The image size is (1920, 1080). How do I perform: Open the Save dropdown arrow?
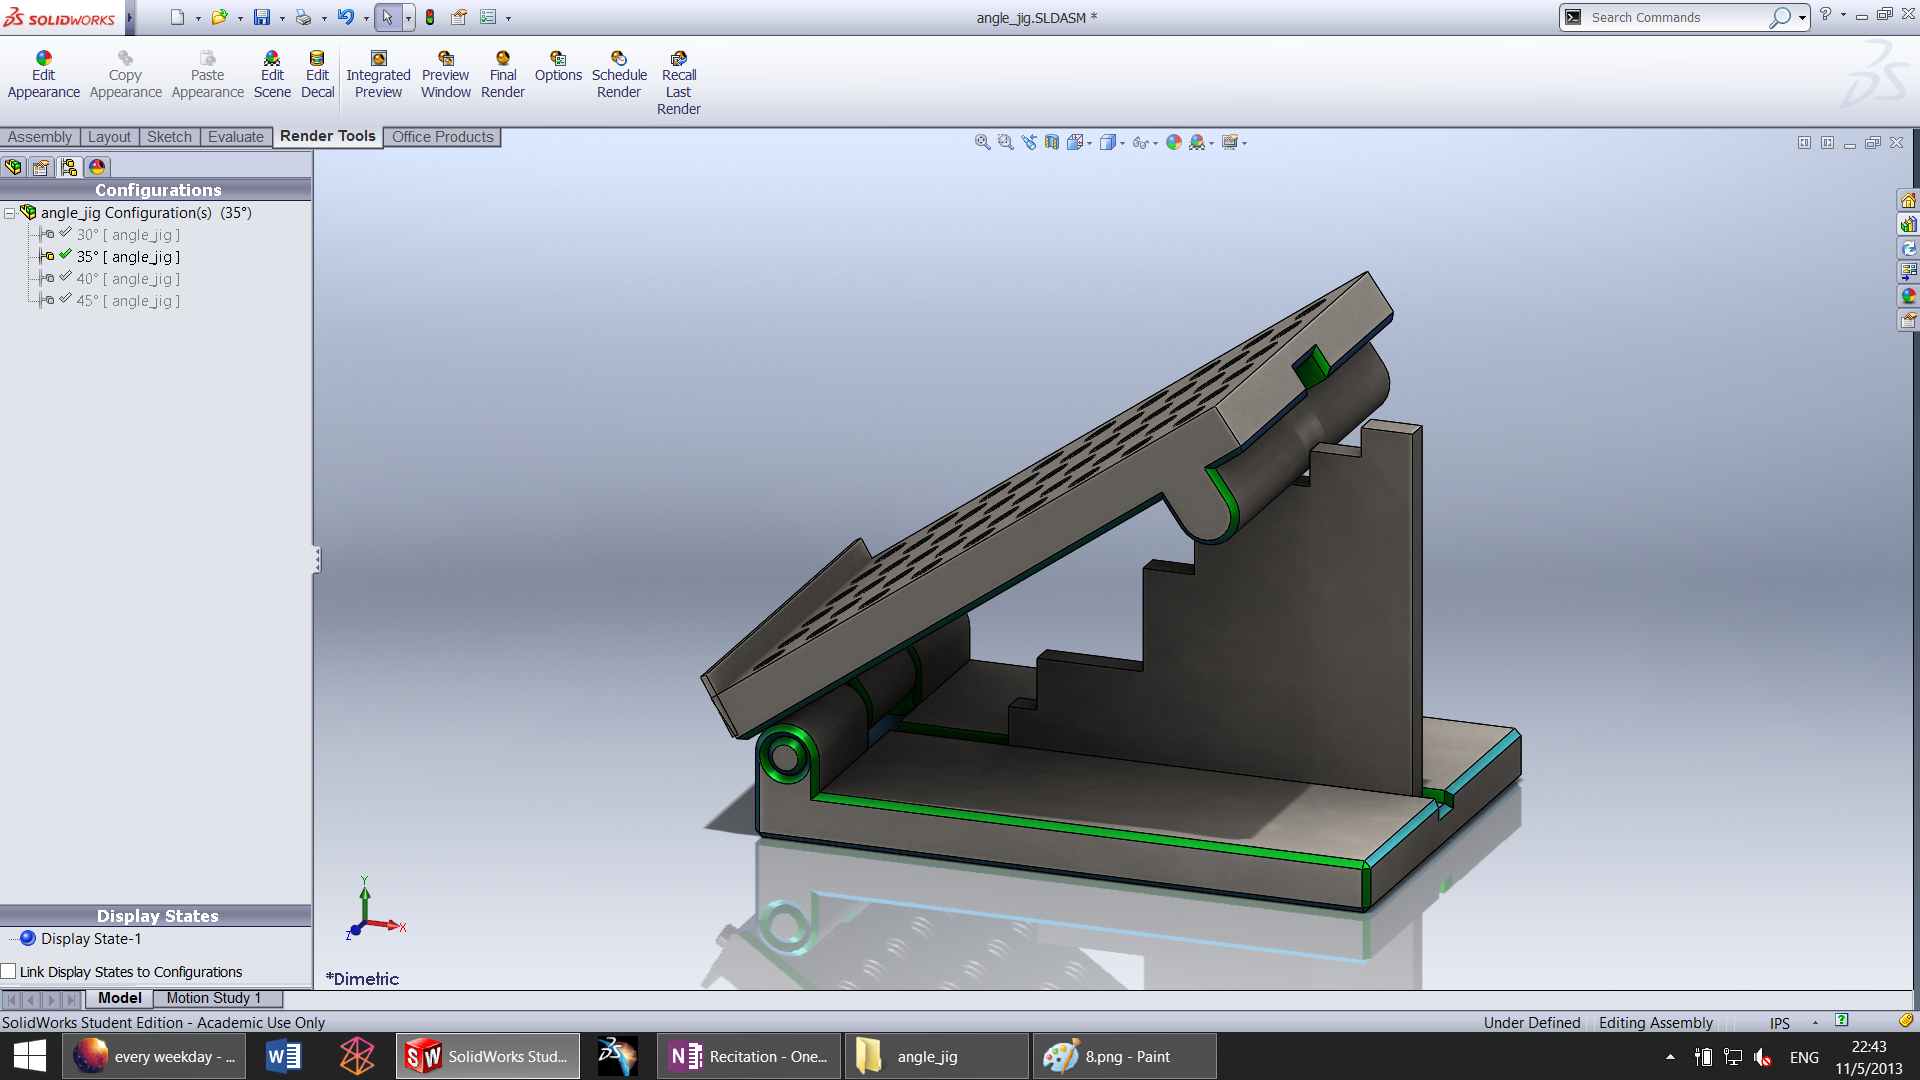[281, 18]
